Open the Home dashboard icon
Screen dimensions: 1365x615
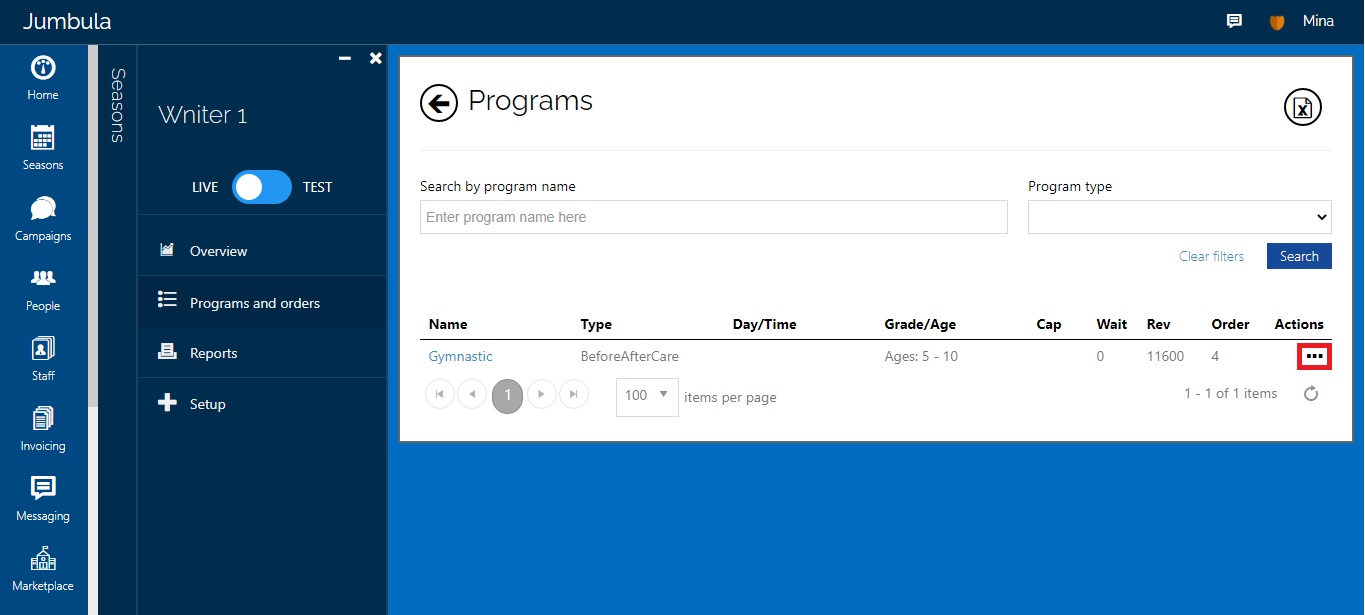pos(43,79)
